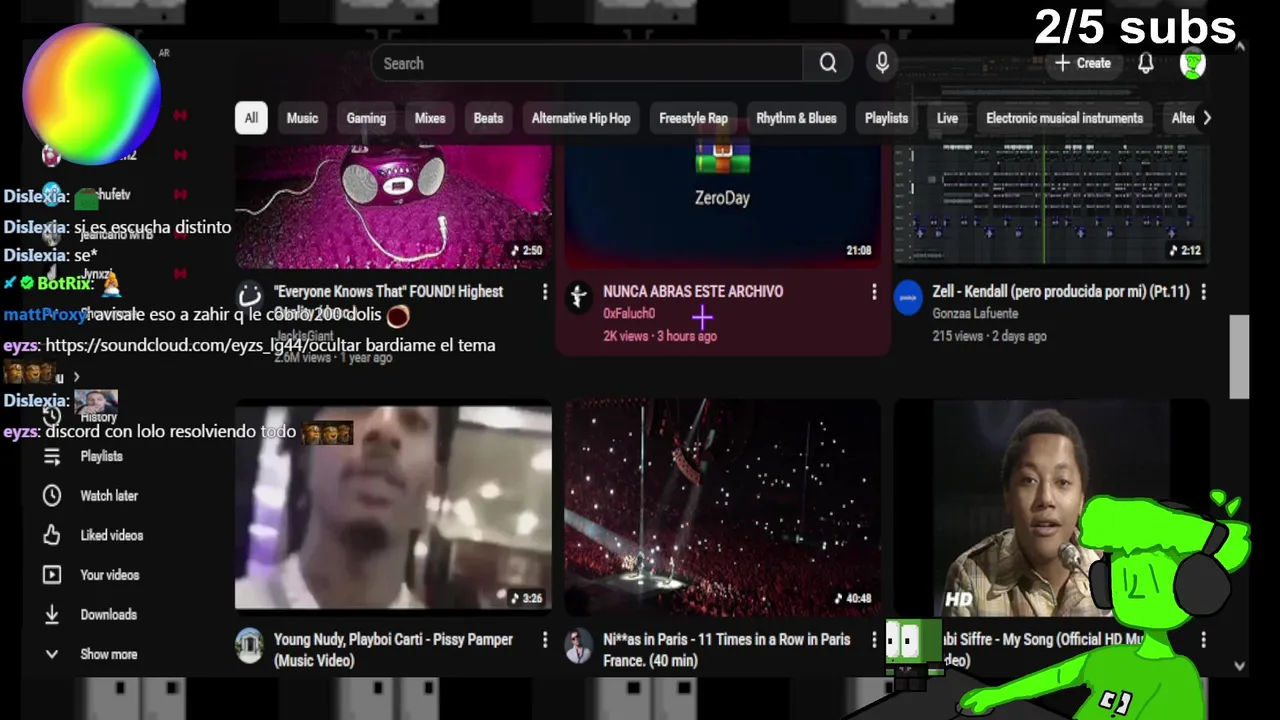Viewport: 1280px width, 720px height.
Task: Open NUNCA ABRAS ESTE ARCHIVO video title
Action: 693,292
